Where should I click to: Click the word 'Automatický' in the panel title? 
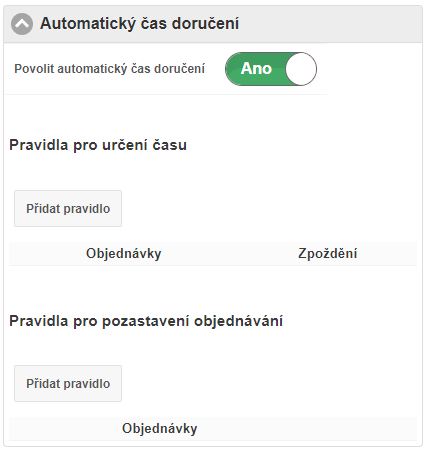click(88, 24)
